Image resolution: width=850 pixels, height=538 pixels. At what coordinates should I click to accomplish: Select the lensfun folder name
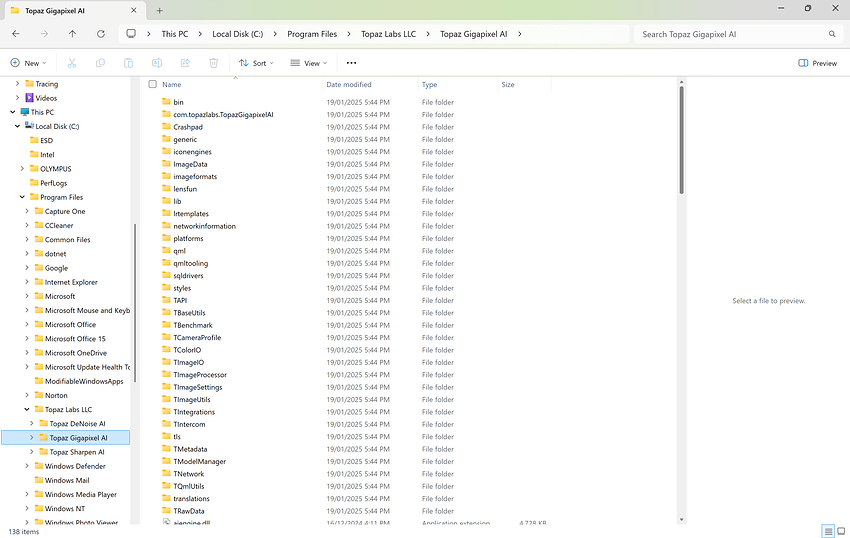(x=185, y=189)
